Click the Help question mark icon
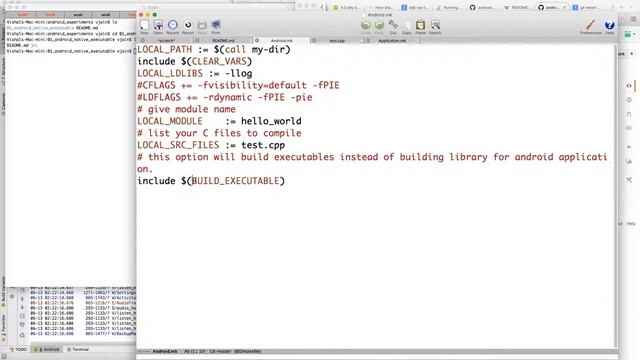This screenshot has height=360, width=640. [x=609, y=27]
